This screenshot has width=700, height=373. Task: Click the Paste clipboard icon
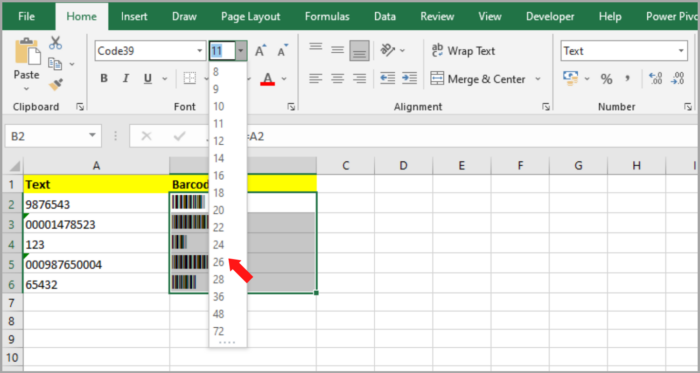coord(27,51)
